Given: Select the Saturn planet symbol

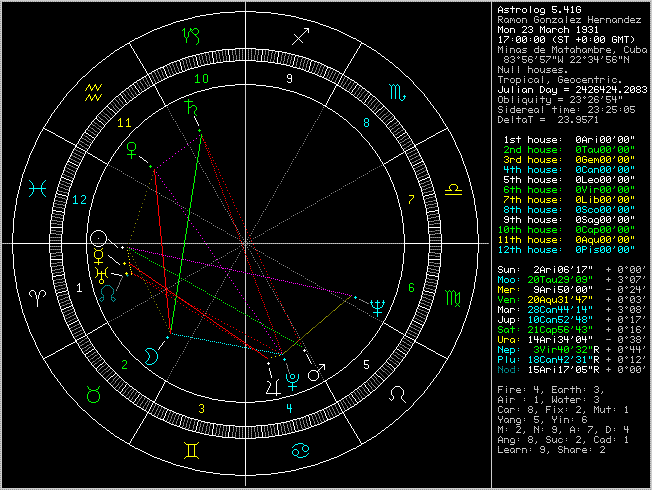Looking at the screenshot, I should click(192, 107).
